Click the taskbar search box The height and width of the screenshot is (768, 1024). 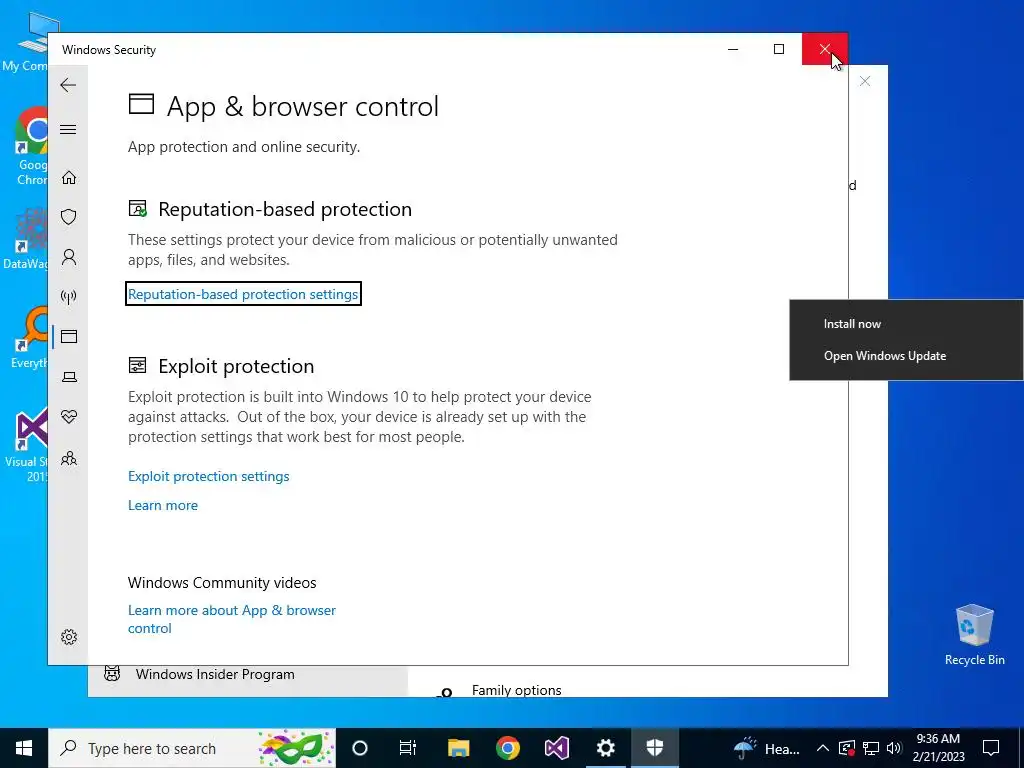coord(192,748)
